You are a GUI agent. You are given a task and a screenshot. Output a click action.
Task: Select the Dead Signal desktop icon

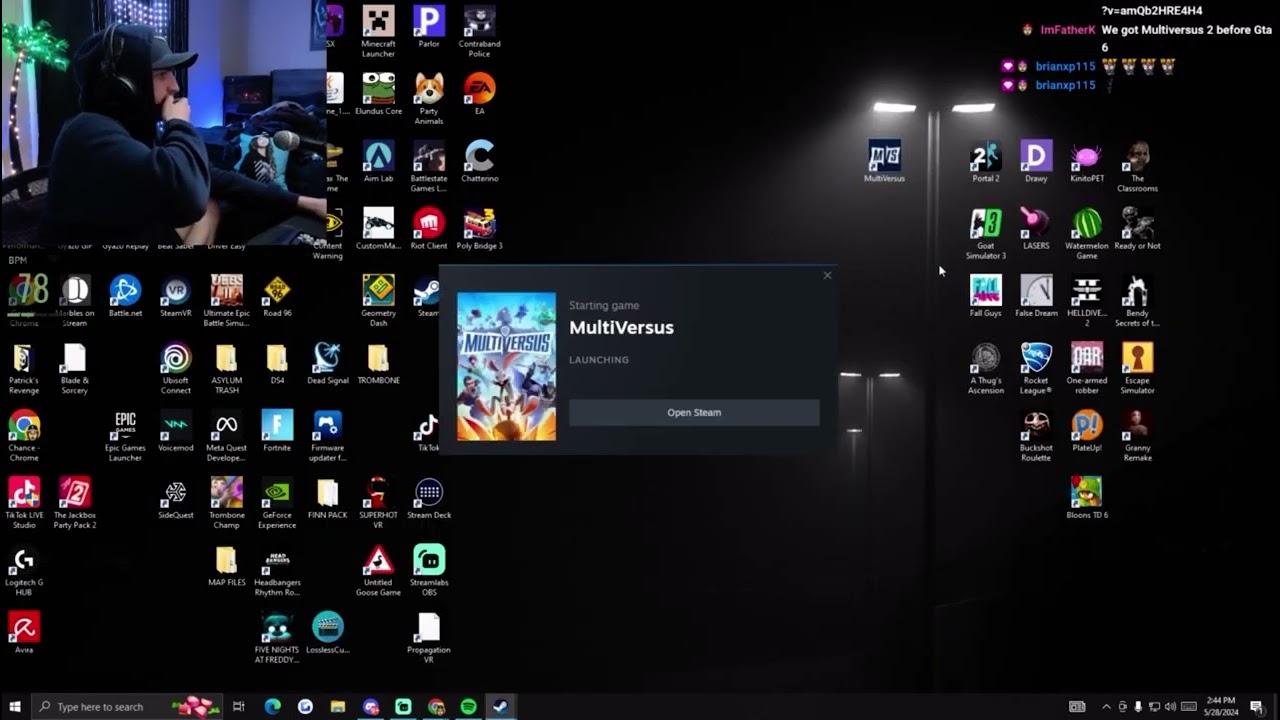[328, 363]
